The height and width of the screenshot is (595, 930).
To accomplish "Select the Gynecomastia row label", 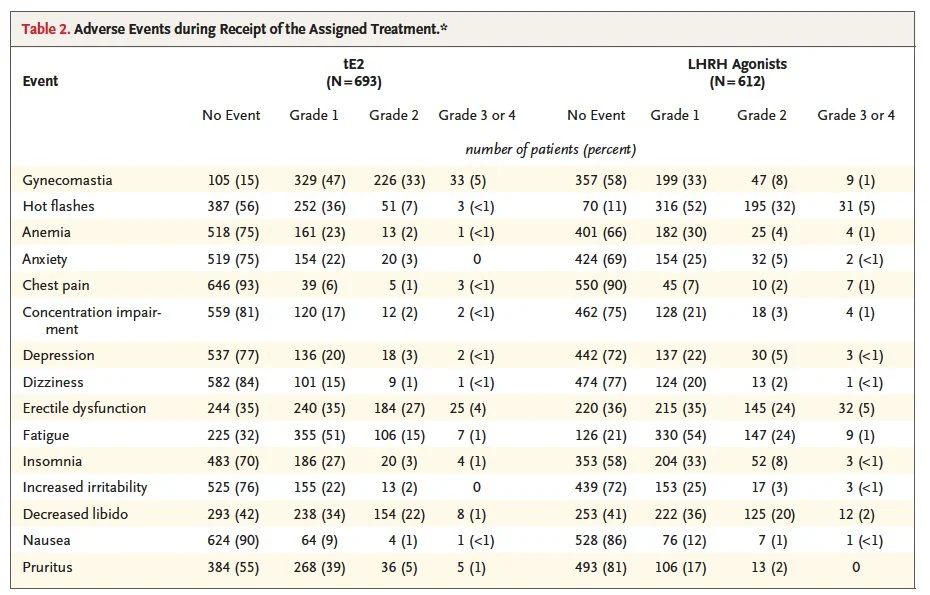I will pyautogui.click(x=67, y=180).
